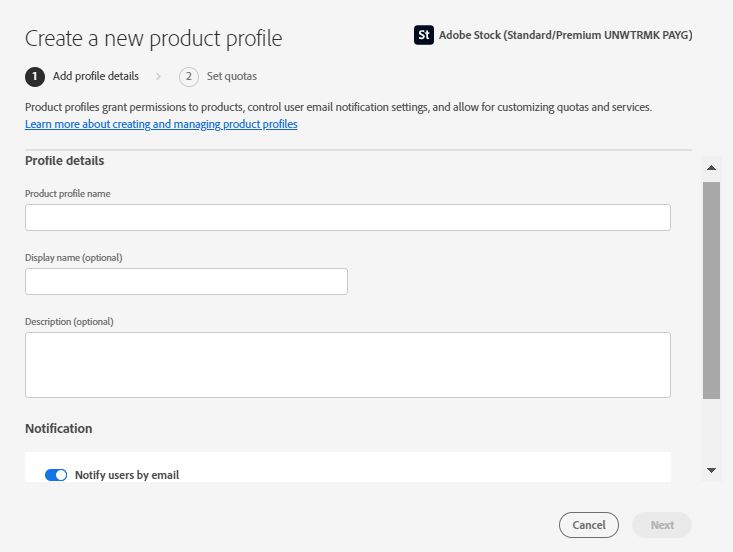This screenshot has height=552, width=733.
Task: Click the vertical scrollbar thumb
Action: 711,290
